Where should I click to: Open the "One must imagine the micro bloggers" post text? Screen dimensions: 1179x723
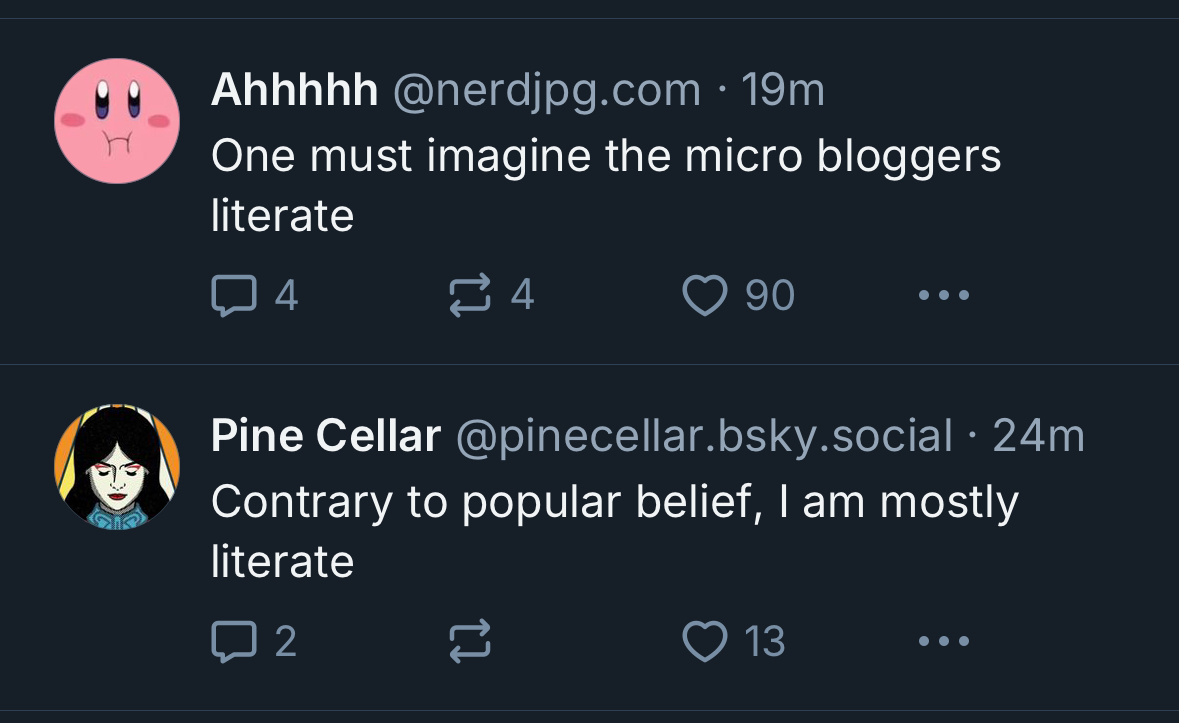605,156
